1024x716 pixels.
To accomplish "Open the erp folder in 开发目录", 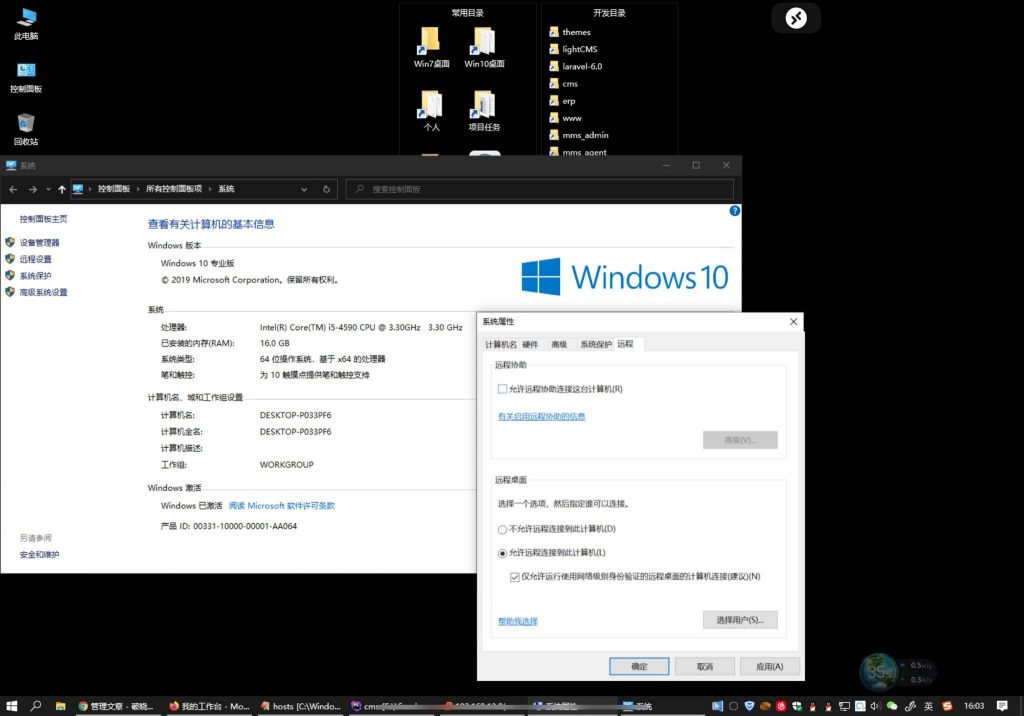I will click(x=562, y=101).
